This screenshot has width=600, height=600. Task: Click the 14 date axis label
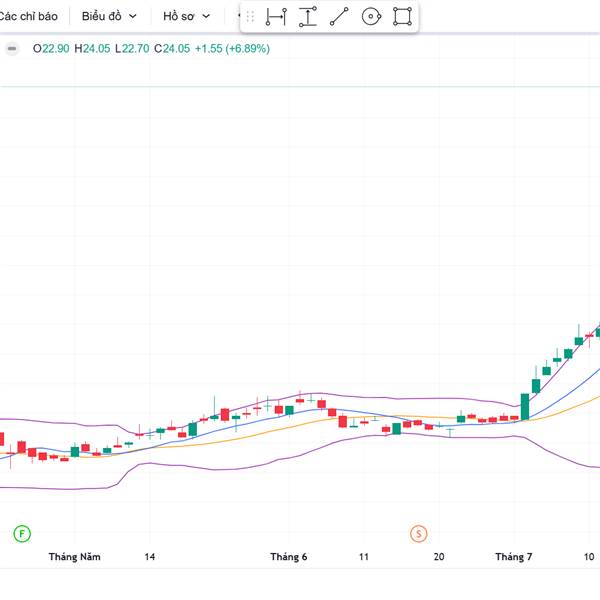coord(150,557)
